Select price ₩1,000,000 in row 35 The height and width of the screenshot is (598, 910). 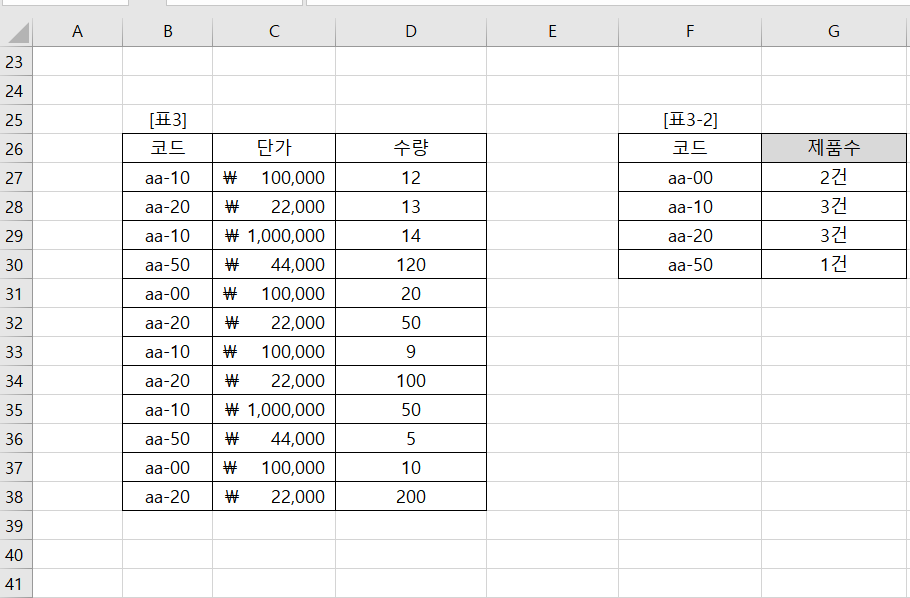274,410
